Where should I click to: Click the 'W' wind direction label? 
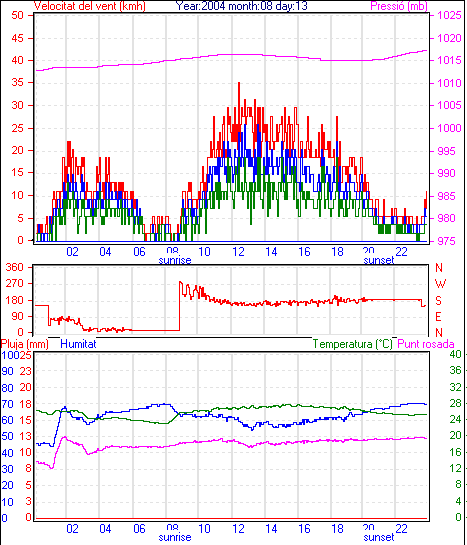pyautogui.click(x=440, y=284)
